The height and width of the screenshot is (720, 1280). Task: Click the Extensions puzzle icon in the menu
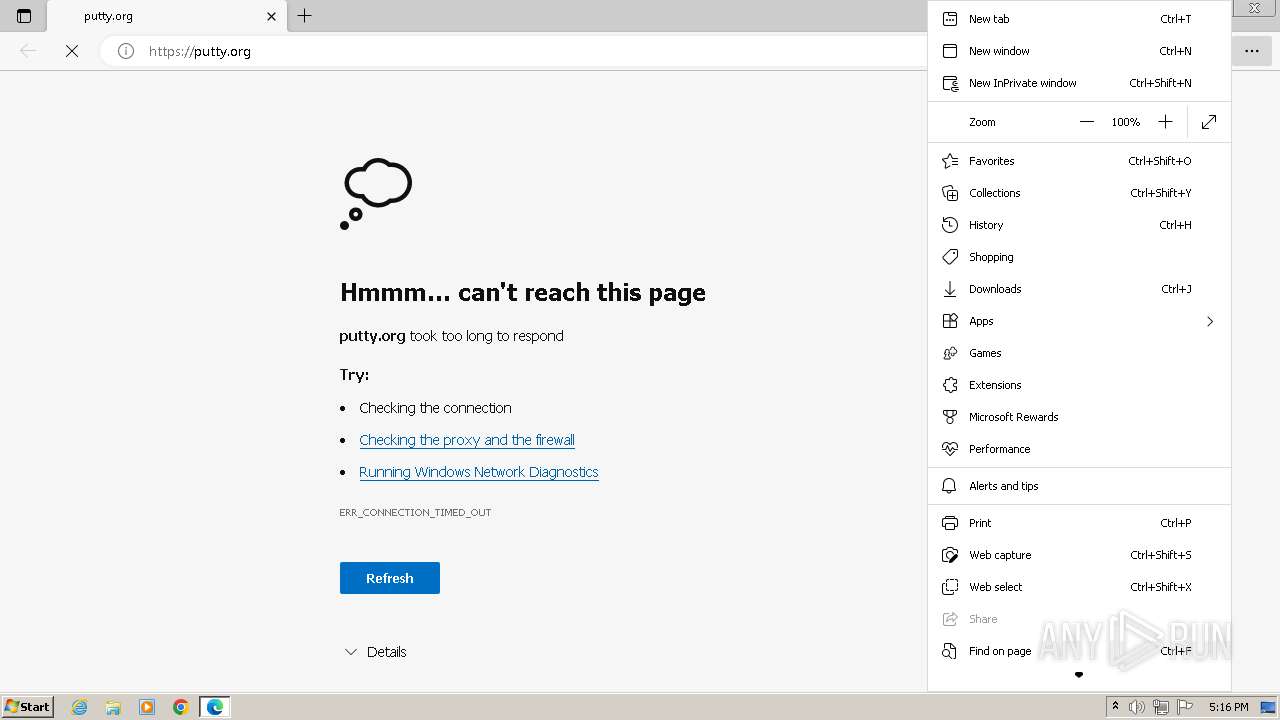[950, 385]
